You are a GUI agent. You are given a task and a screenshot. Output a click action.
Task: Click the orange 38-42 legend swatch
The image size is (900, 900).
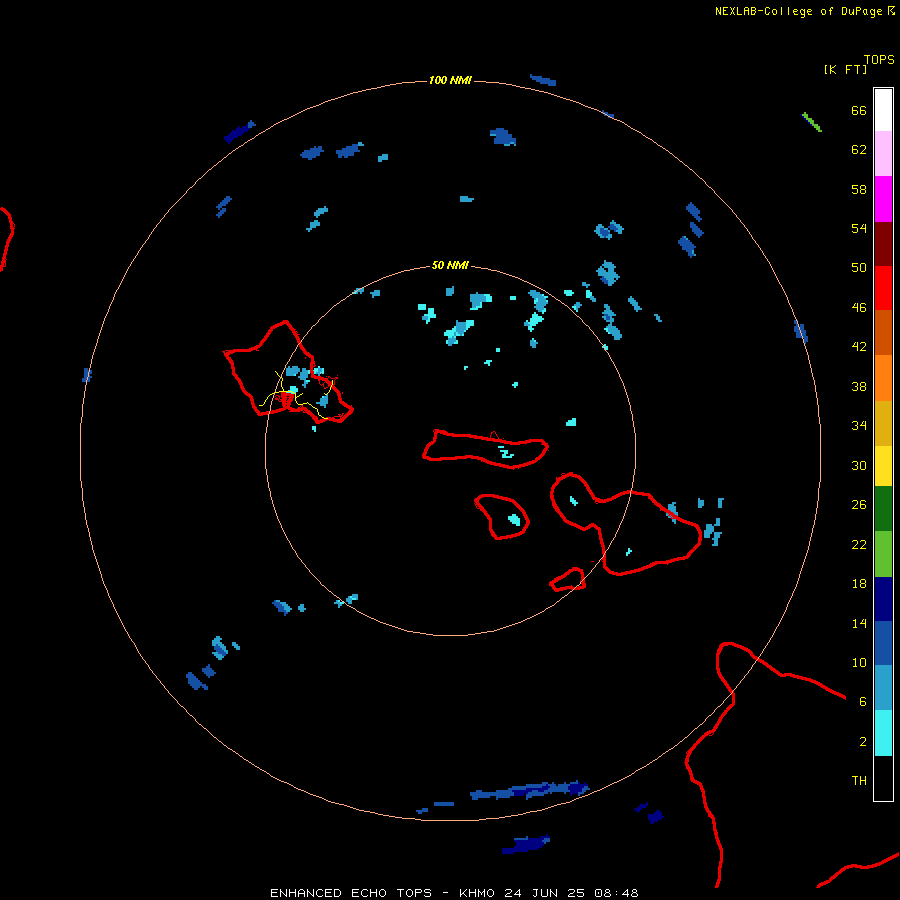pos(883,378)
